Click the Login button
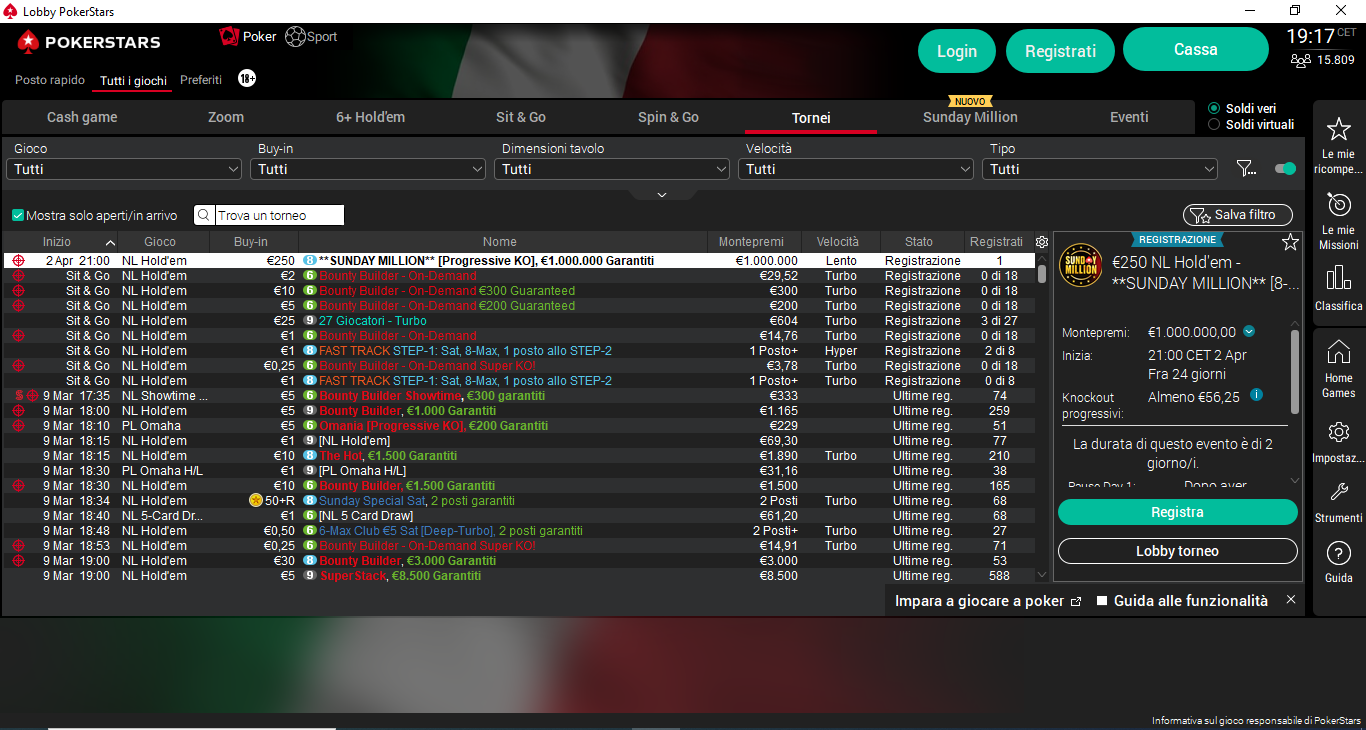 957,51
